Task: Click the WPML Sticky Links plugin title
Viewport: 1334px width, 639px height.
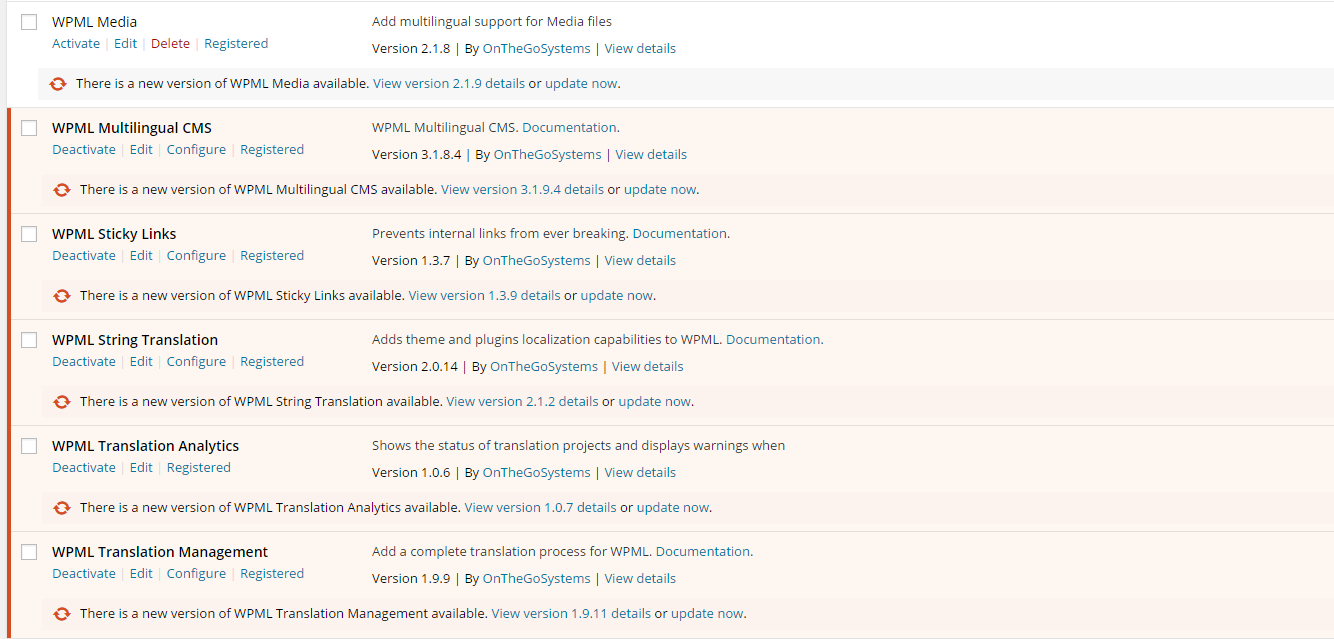Action: [x=114, y=234]
